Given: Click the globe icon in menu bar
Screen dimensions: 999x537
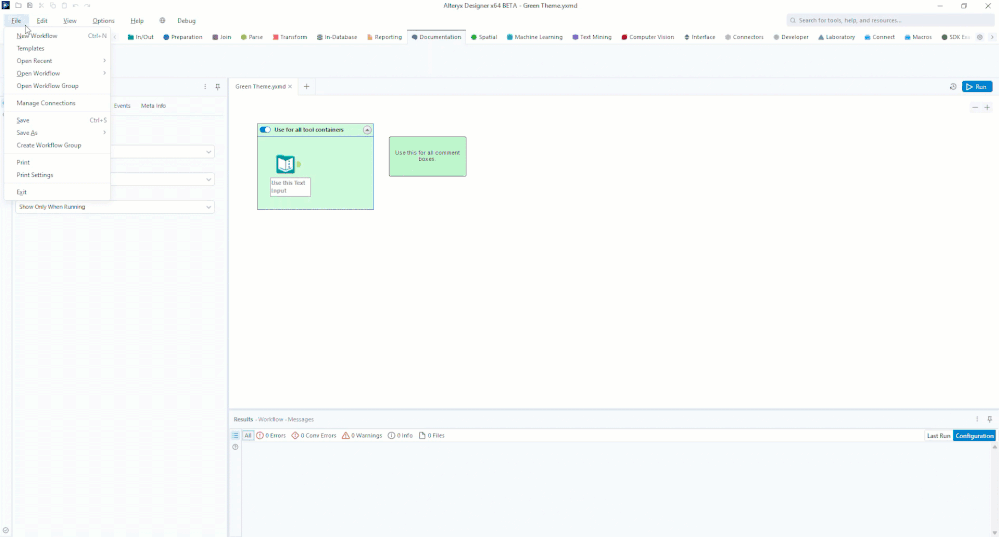Looking at the screenshot, I should [x=162, y=20].
